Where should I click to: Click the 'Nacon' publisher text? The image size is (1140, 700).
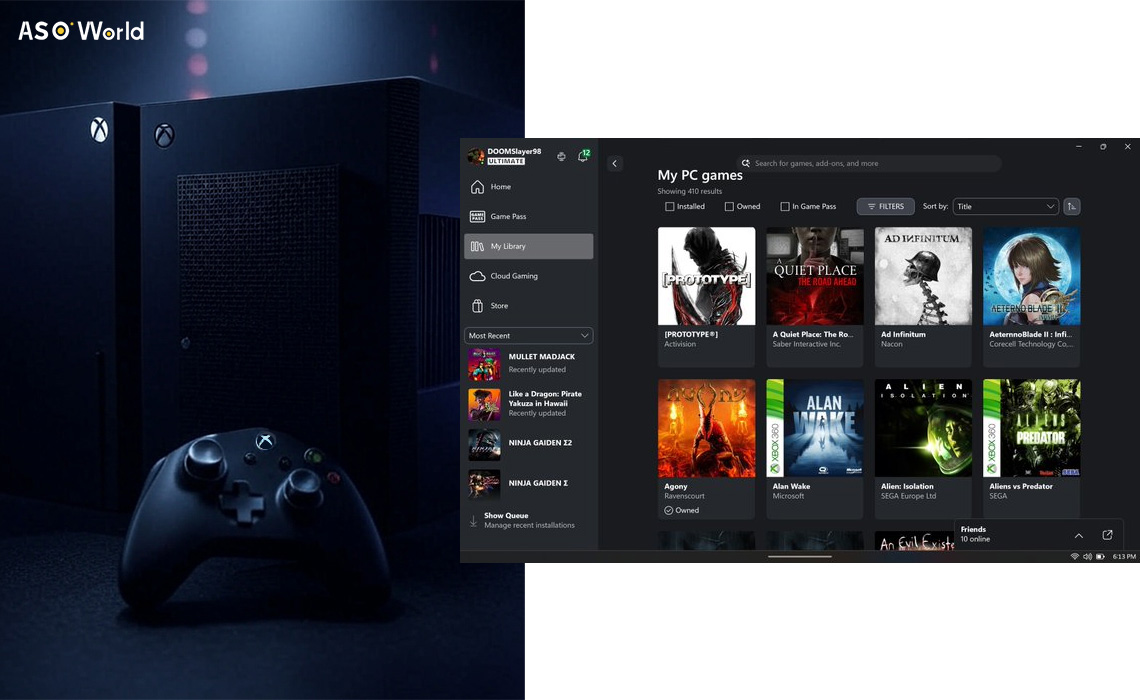coord(891,345)
